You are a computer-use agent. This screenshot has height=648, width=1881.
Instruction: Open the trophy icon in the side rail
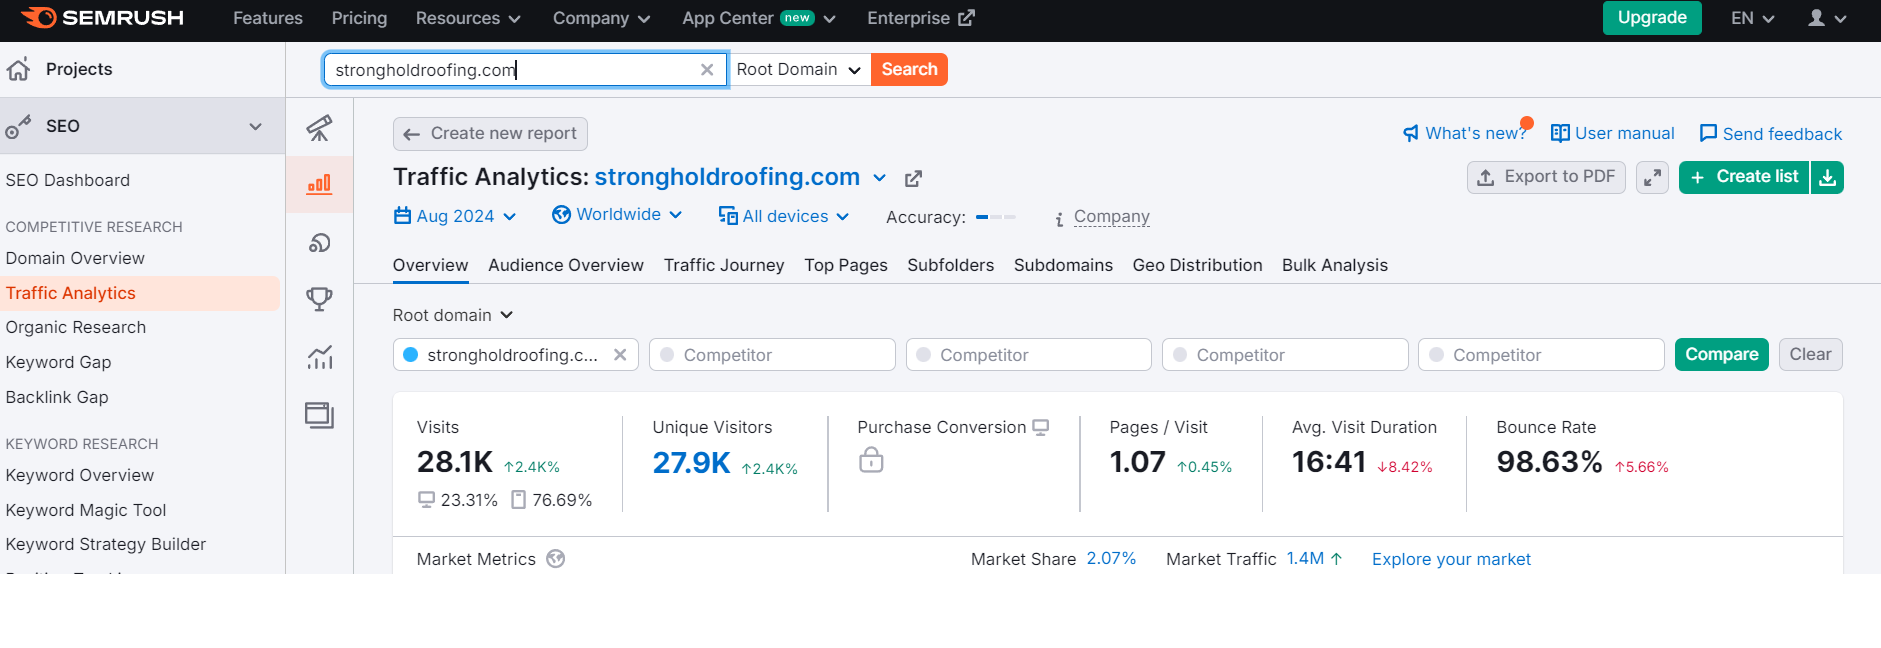pyautogui.click(x=319, y=299)
